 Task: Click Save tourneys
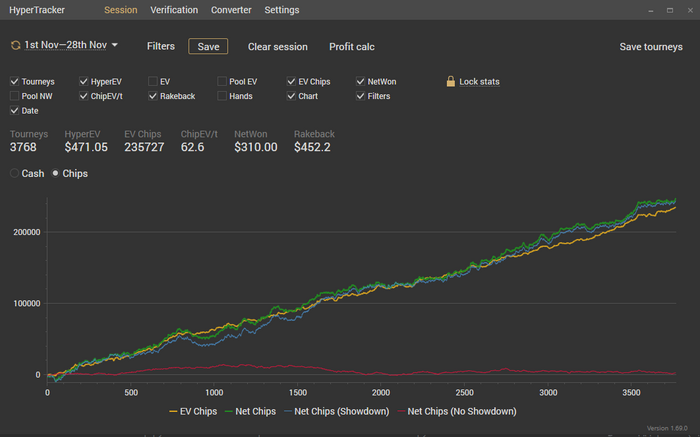[x=651, y=47]
